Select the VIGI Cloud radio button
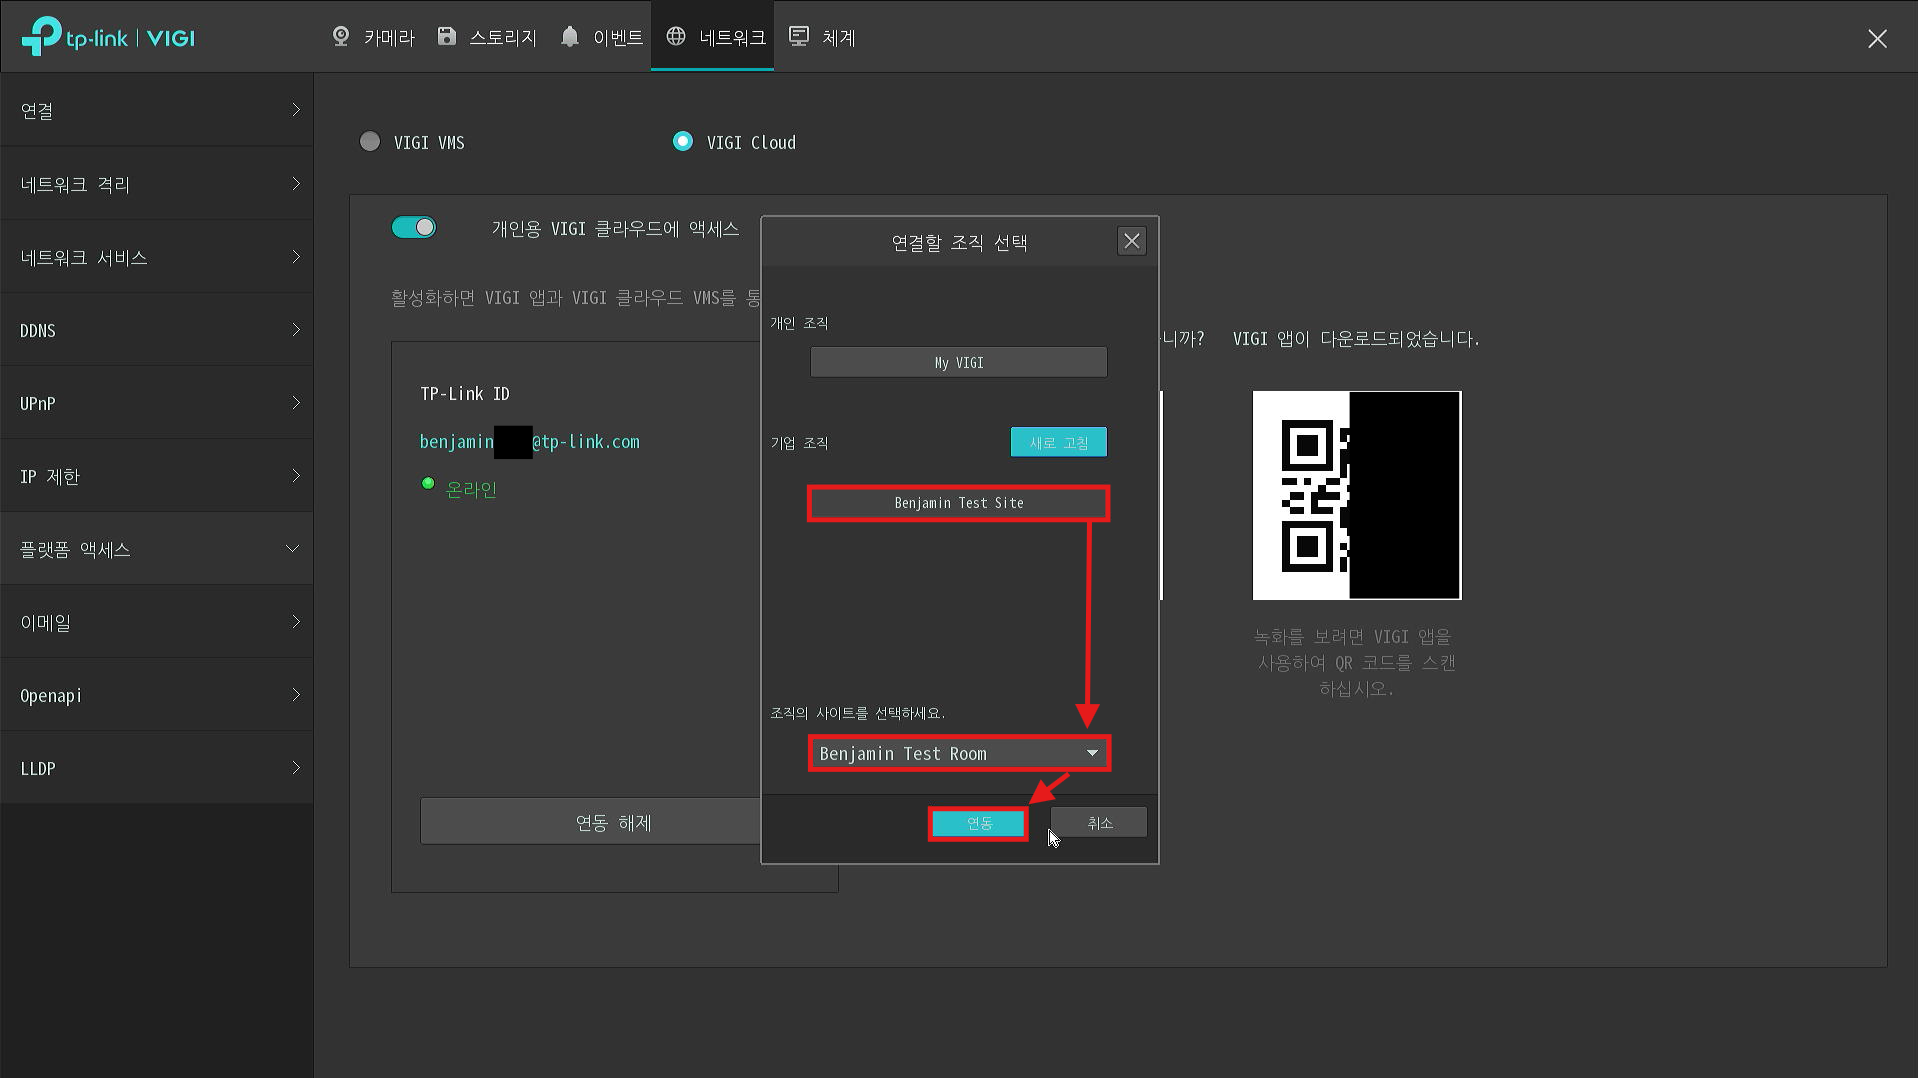 point(683,142)
